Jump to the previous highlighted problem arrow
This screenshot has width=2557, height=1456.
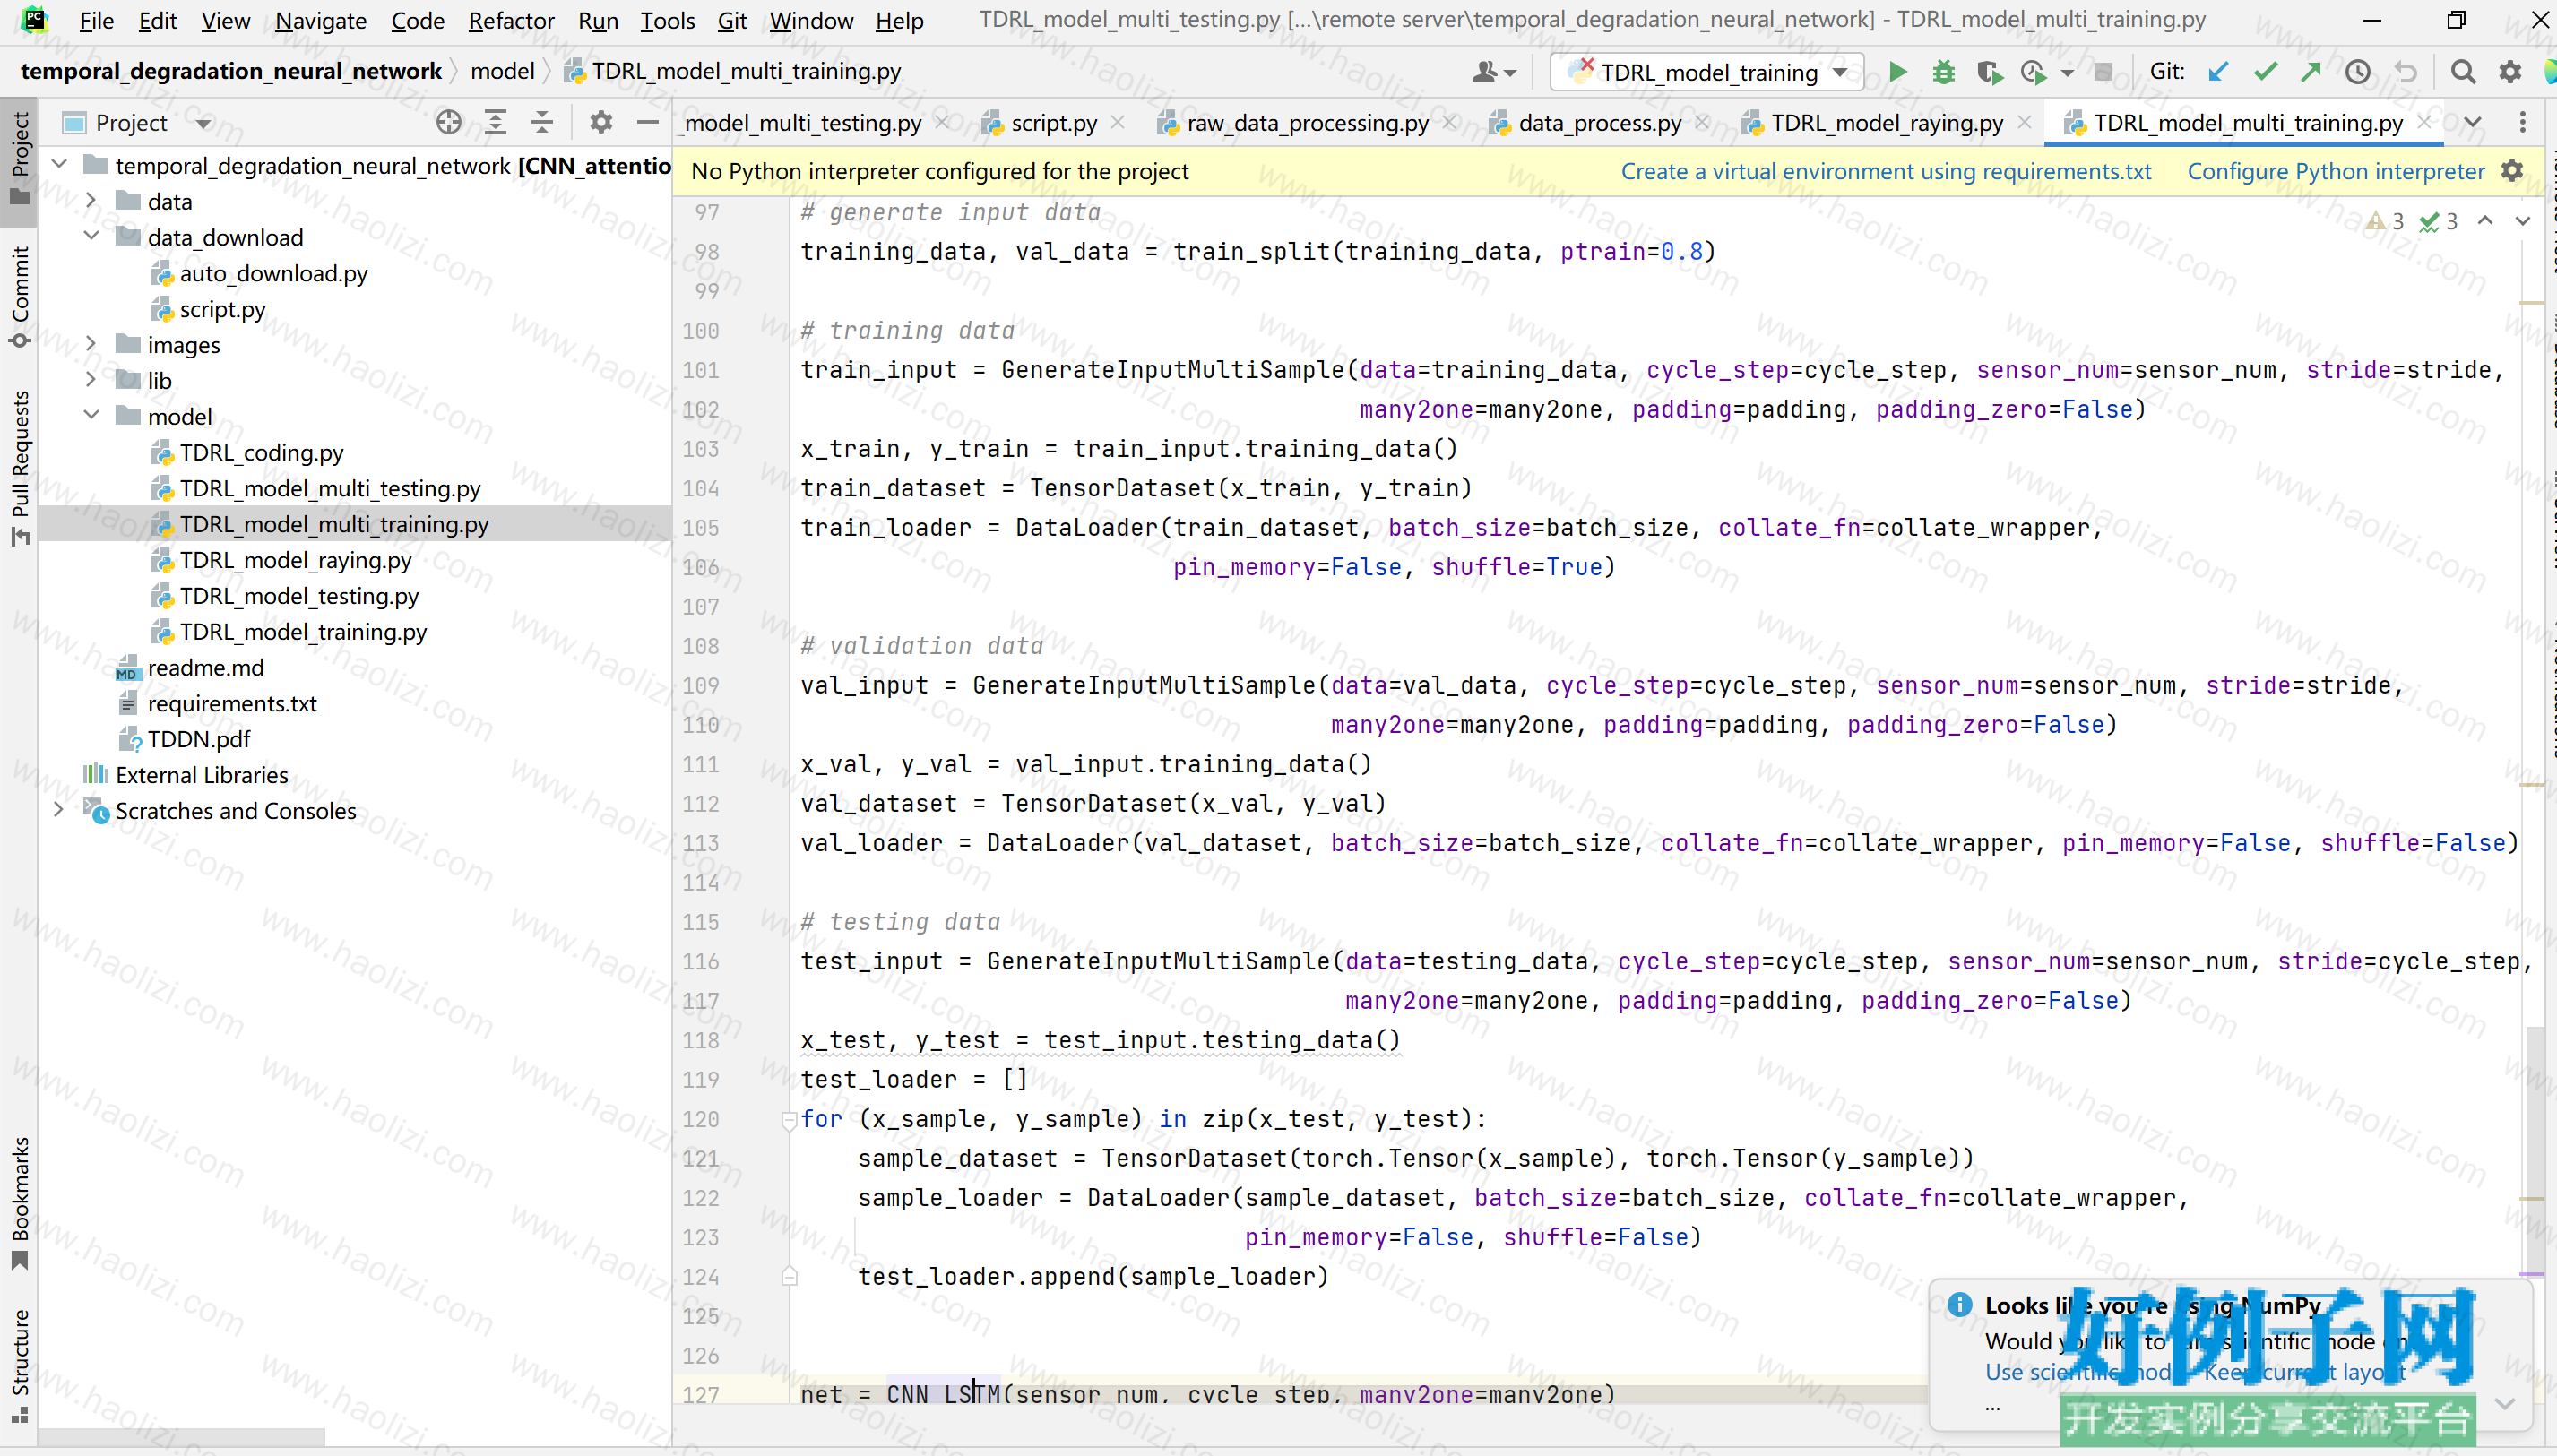(2485, 221)
